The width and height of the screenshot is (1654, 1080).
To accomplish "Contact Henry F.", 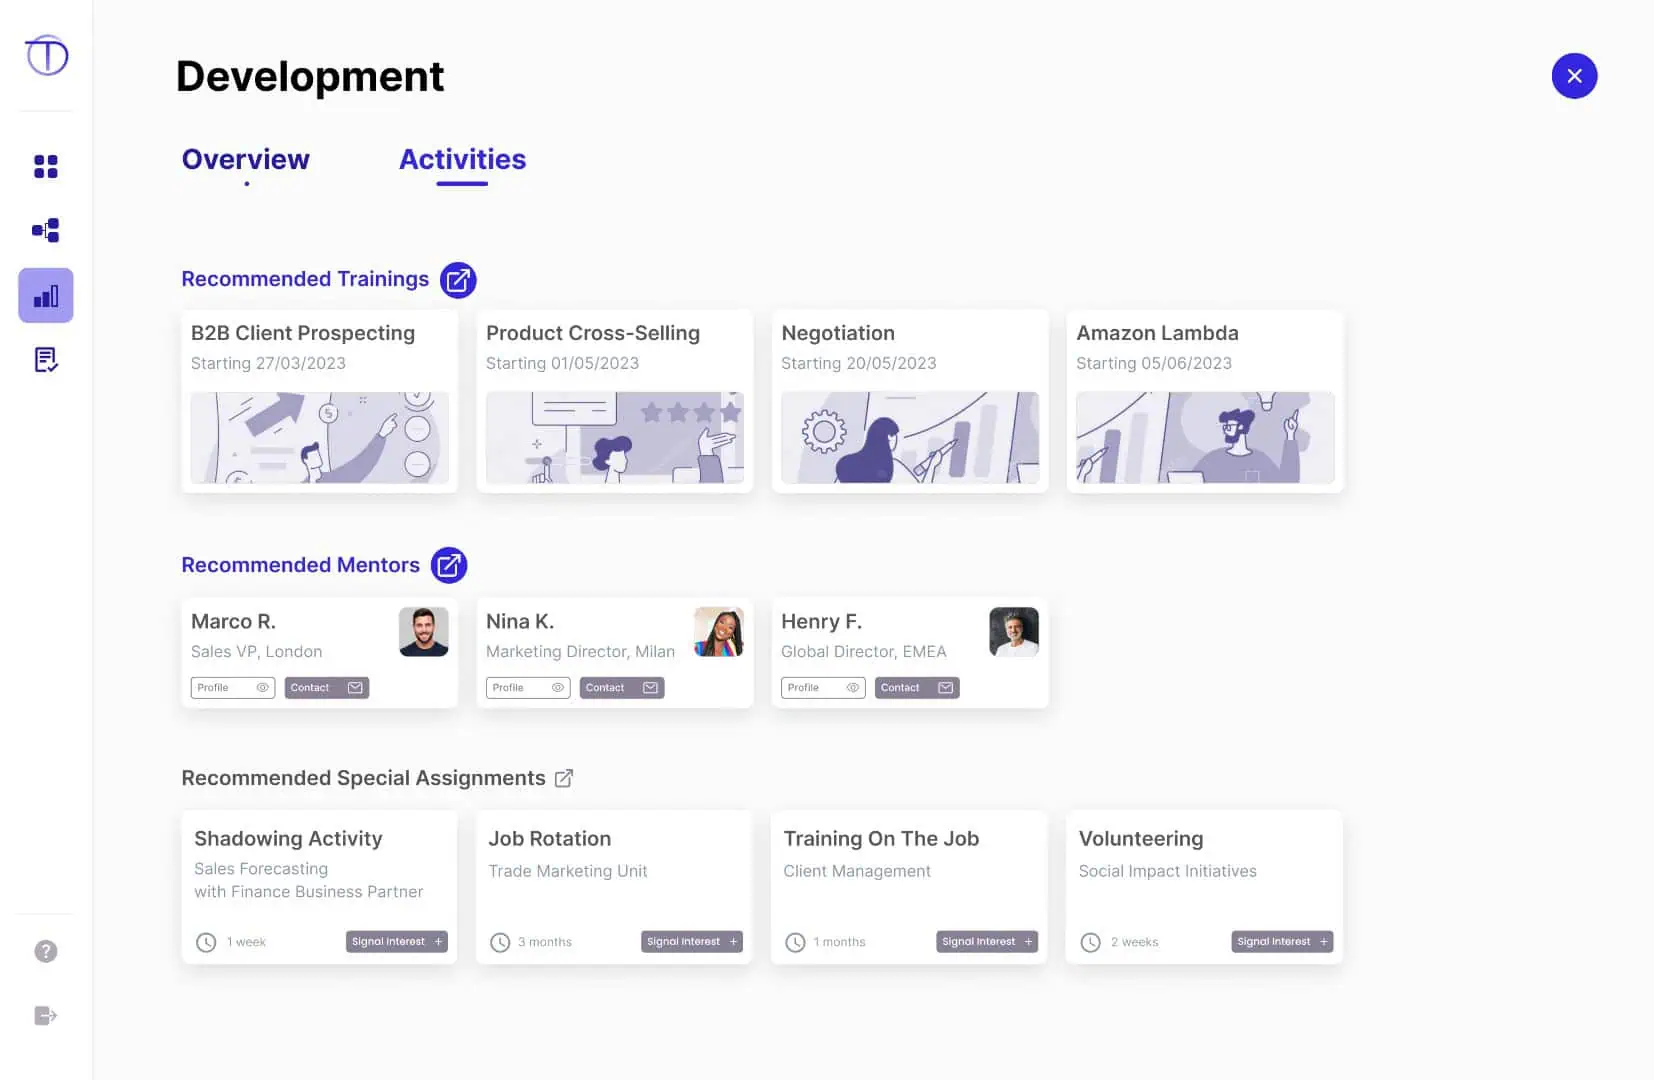I will pyautogui.click(x=917, y=688).
